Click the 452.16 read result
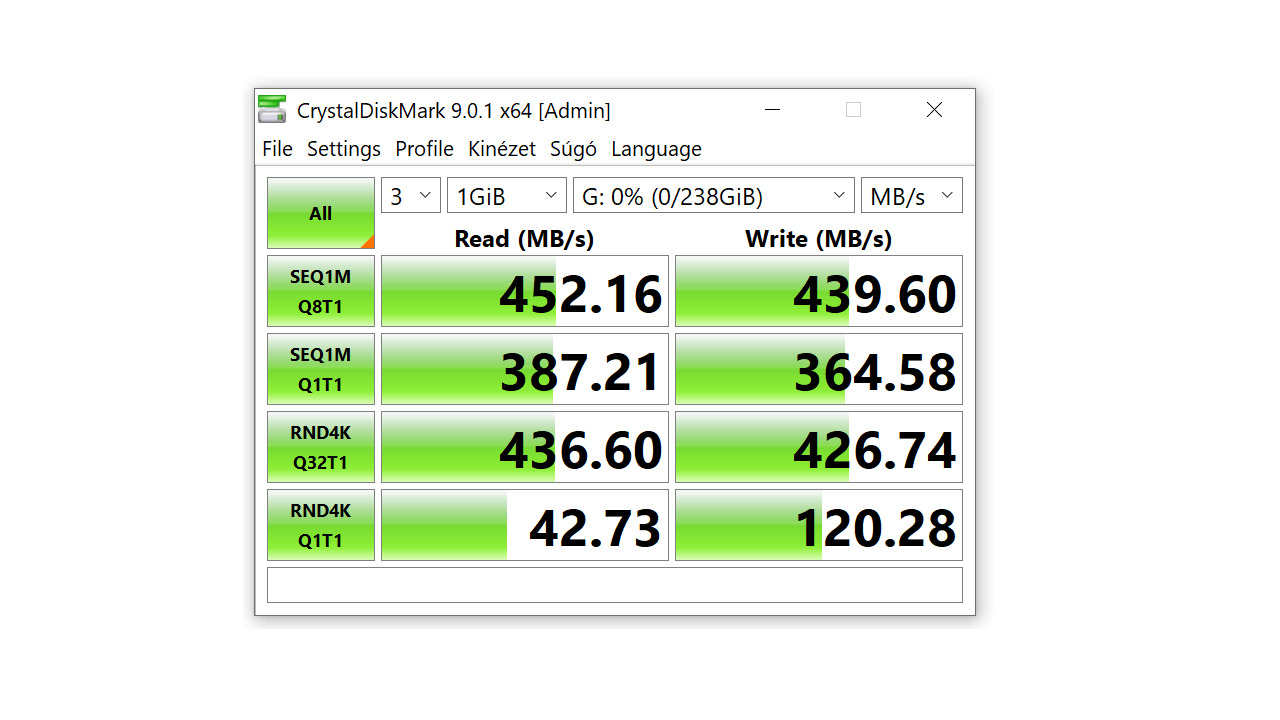 [x=525, y=291]
